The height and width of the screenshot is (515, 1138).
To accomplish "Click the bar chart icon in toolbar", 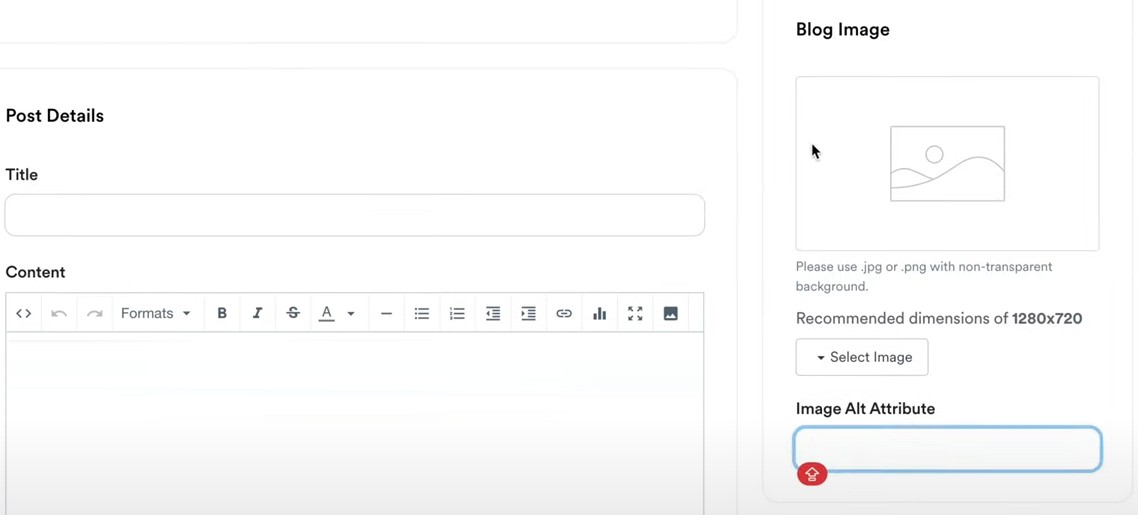I will click(x=599, y=313).
